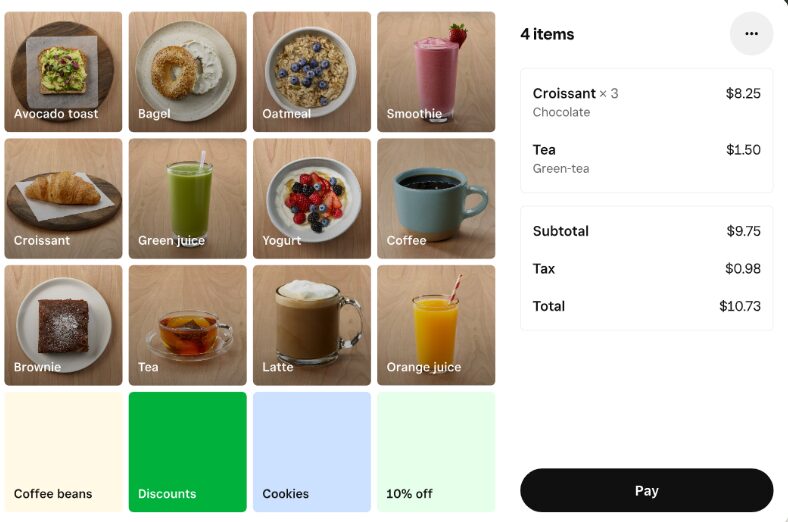Add Avocado toast to the order
788x522 pixels.
pos(63,72)
